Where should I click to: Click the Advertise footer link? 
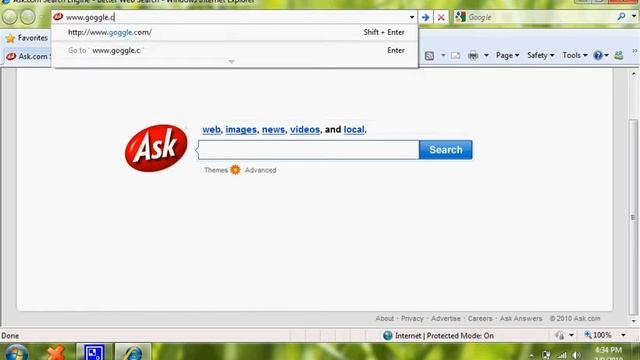click(446, 318)
